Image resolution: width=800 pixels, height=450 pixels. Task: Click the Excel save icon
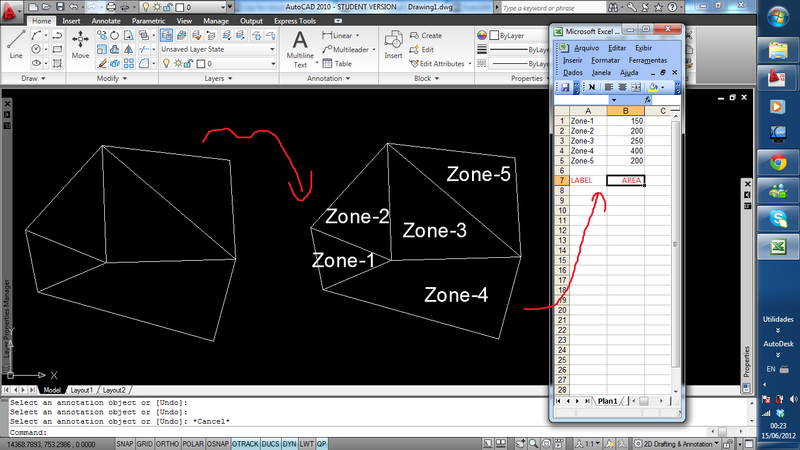pos(565,87)
